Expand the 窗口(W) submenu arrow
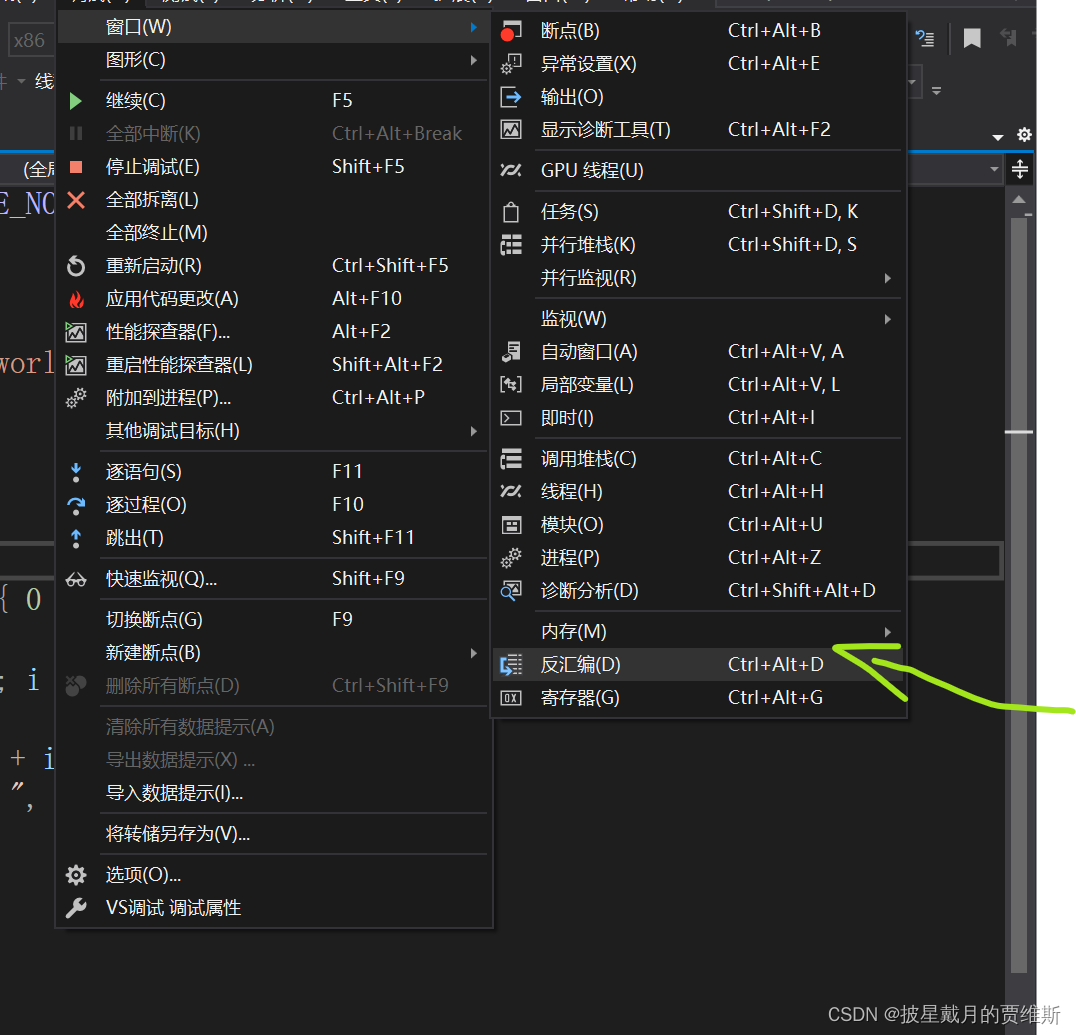 [x=473, y=27]
